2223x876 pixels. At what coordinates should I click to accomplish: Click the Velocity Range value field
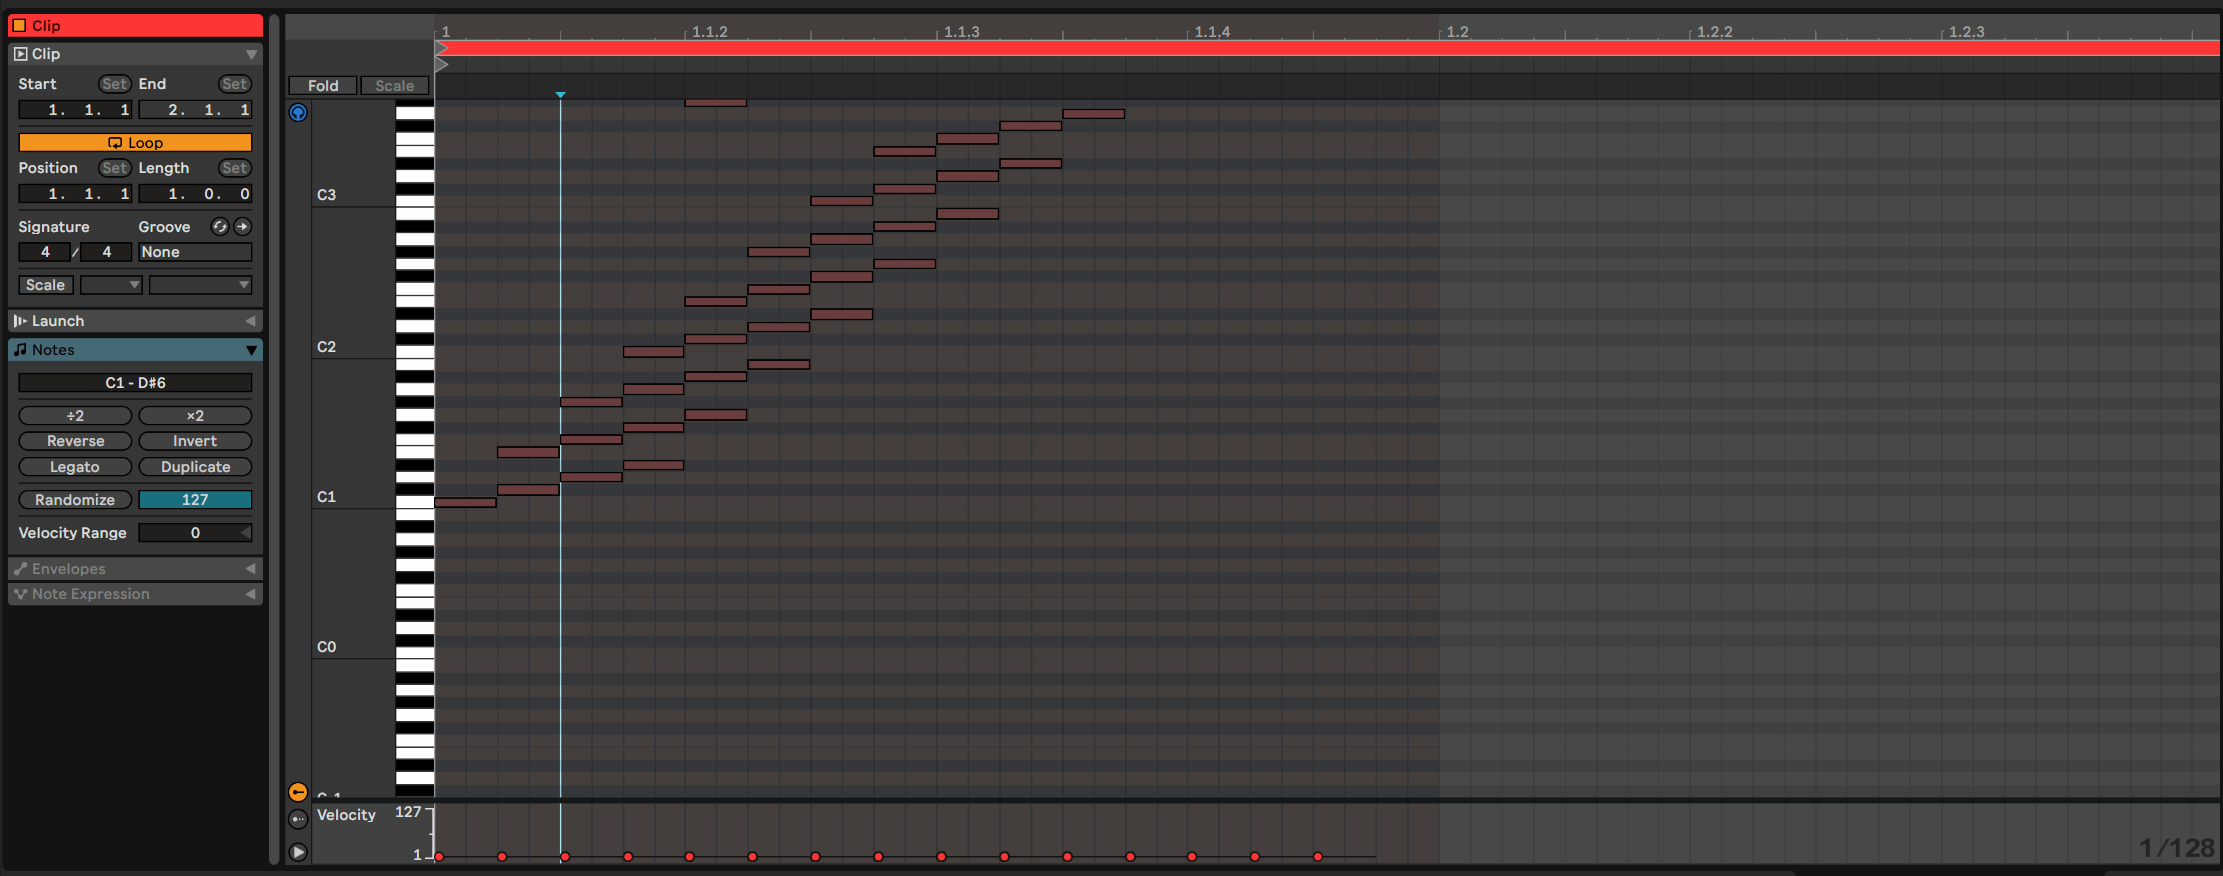tap(195, 533)
